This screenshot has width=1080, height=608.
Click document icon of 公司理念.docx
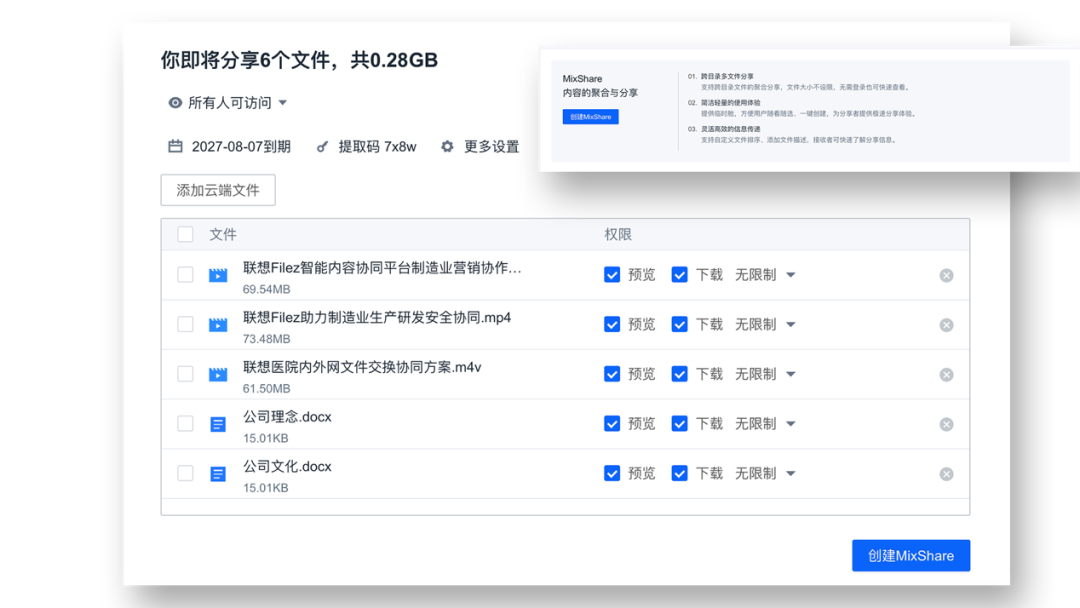coord(218,424)
